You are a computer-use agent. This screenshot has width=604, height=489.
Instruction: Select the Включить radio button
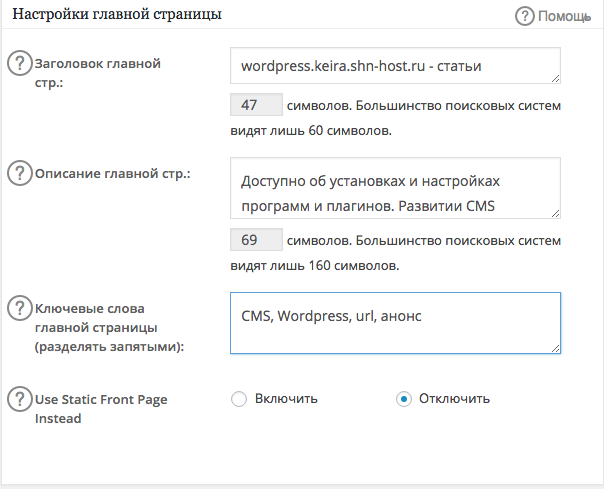click(239, 399)
